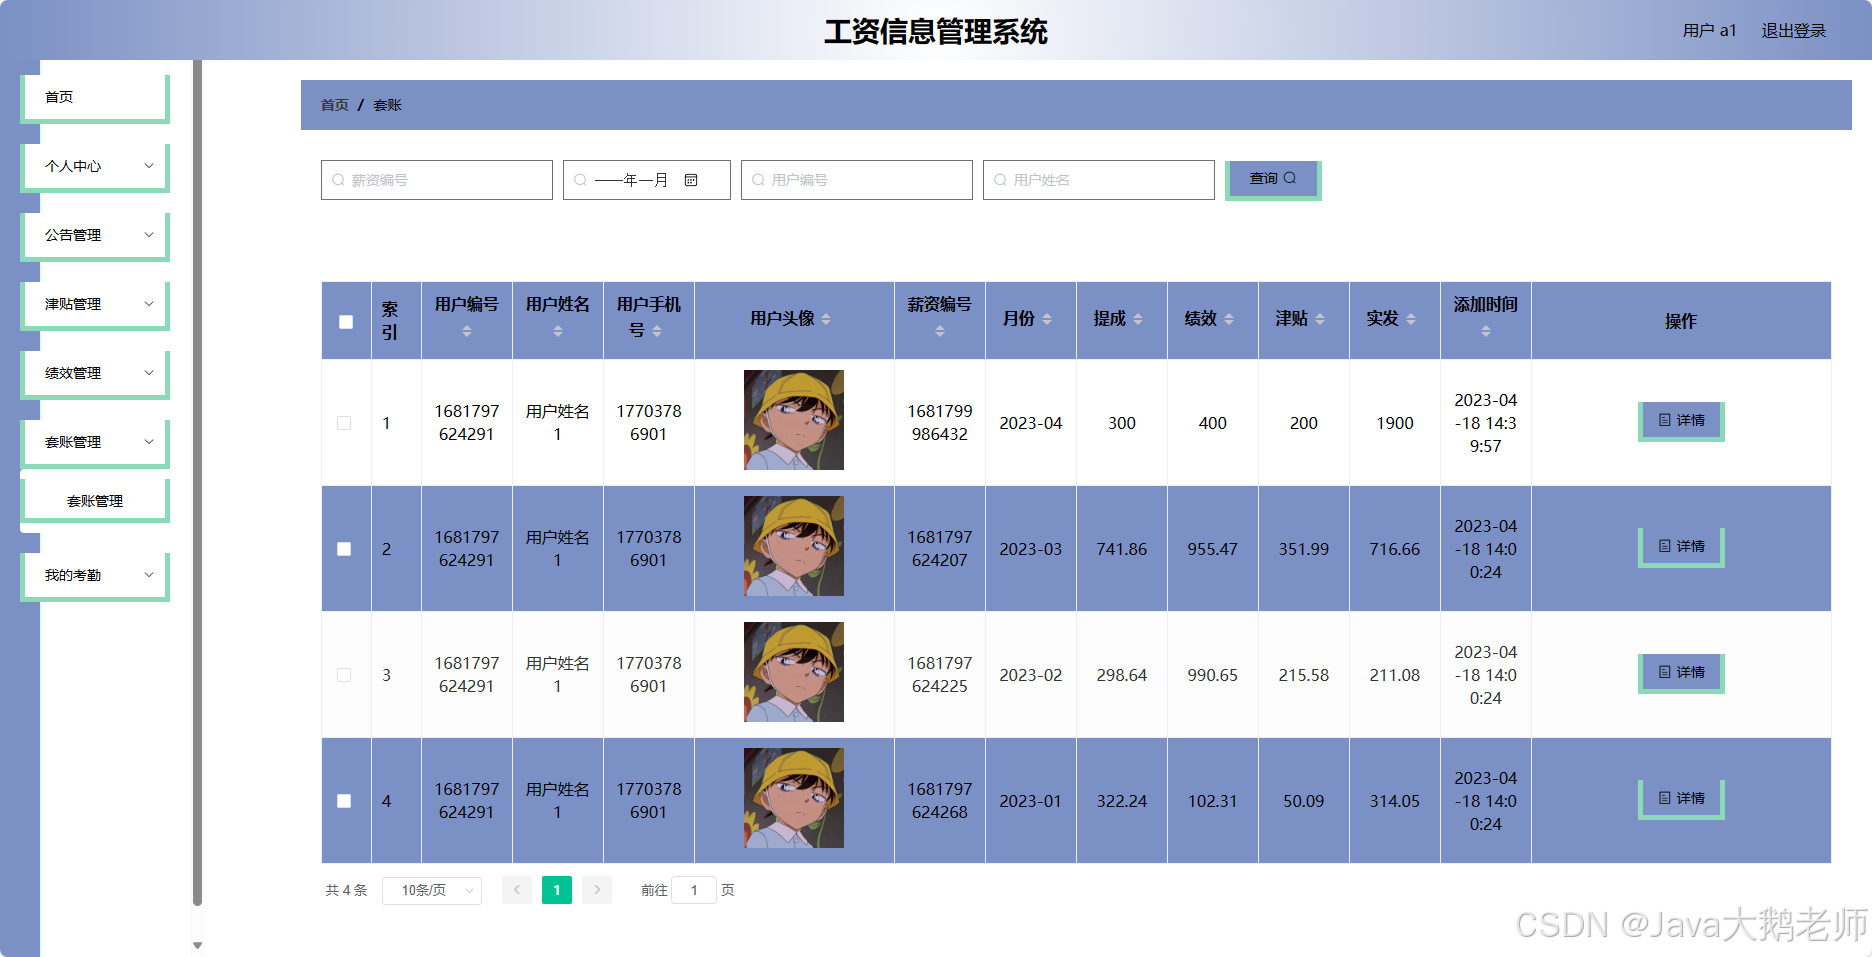The image size is (1872, 957).
Task: Click 实发 value 314.05
Action: pyautogui.click(x=1395, y=801)
